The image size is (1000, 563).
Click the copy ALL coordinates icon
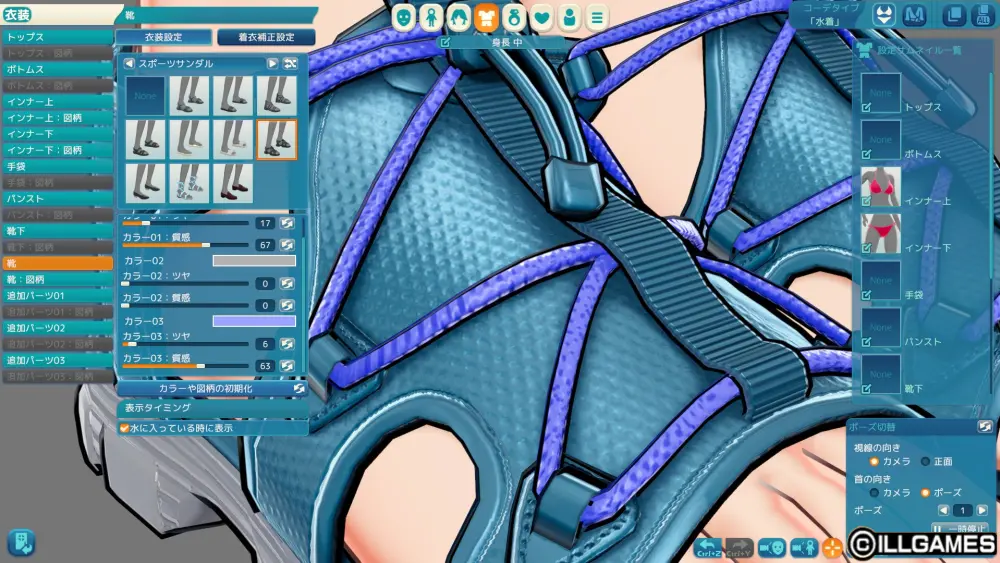coord(983,15)
